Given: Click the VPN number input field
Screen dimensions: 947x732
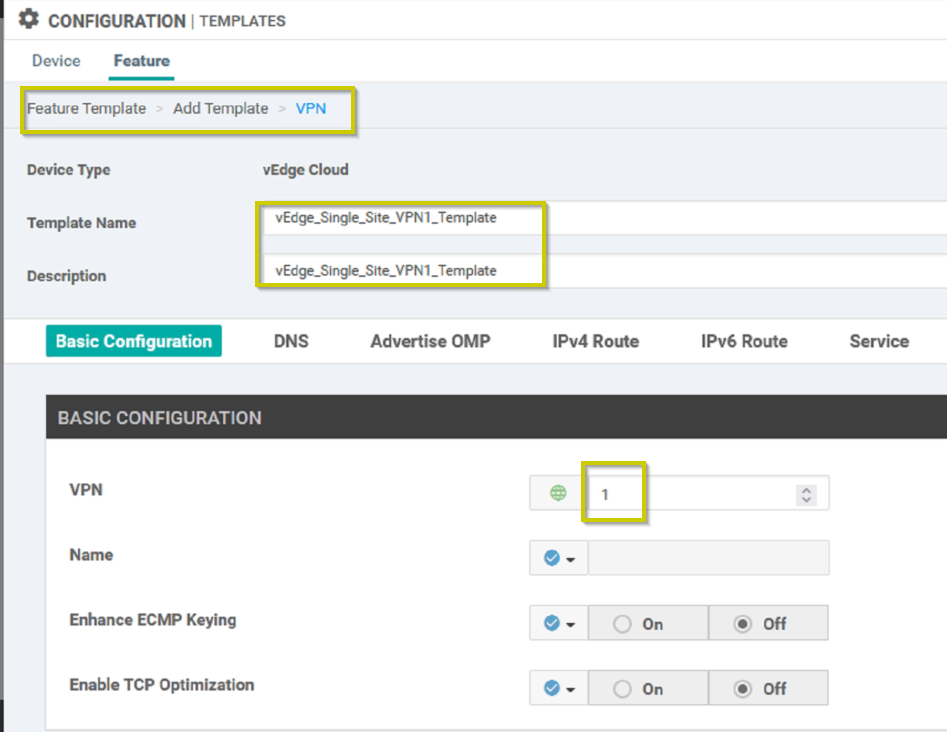Looking at the screenshot, I should 708,493.
